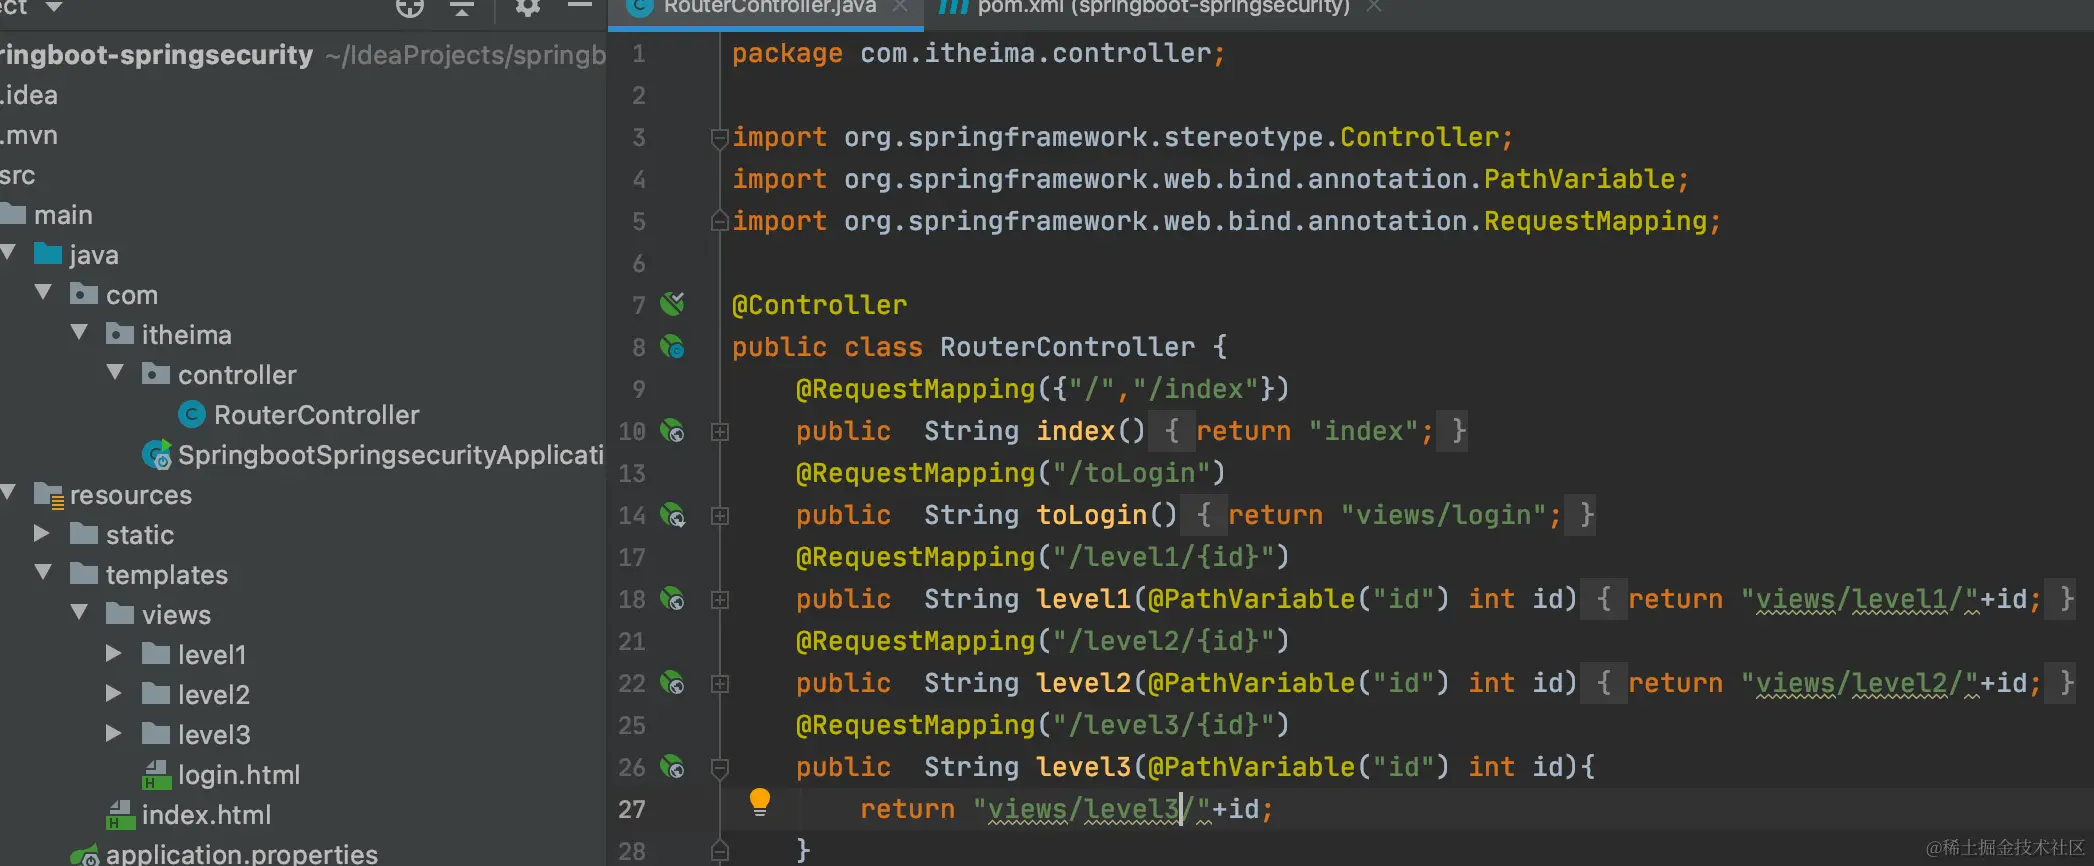Select login.html in the project tree

click(239, 775)
